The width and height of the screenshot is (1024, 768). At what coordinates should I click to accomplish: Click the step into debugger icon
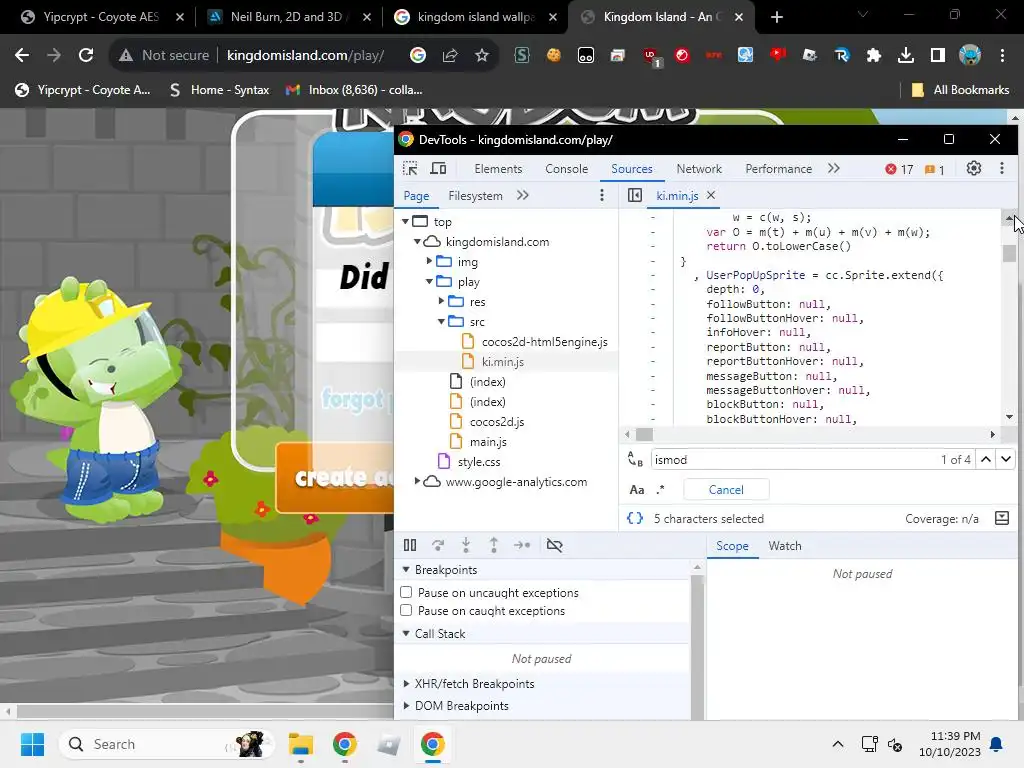pyautogui.click(x=466, y=545)
